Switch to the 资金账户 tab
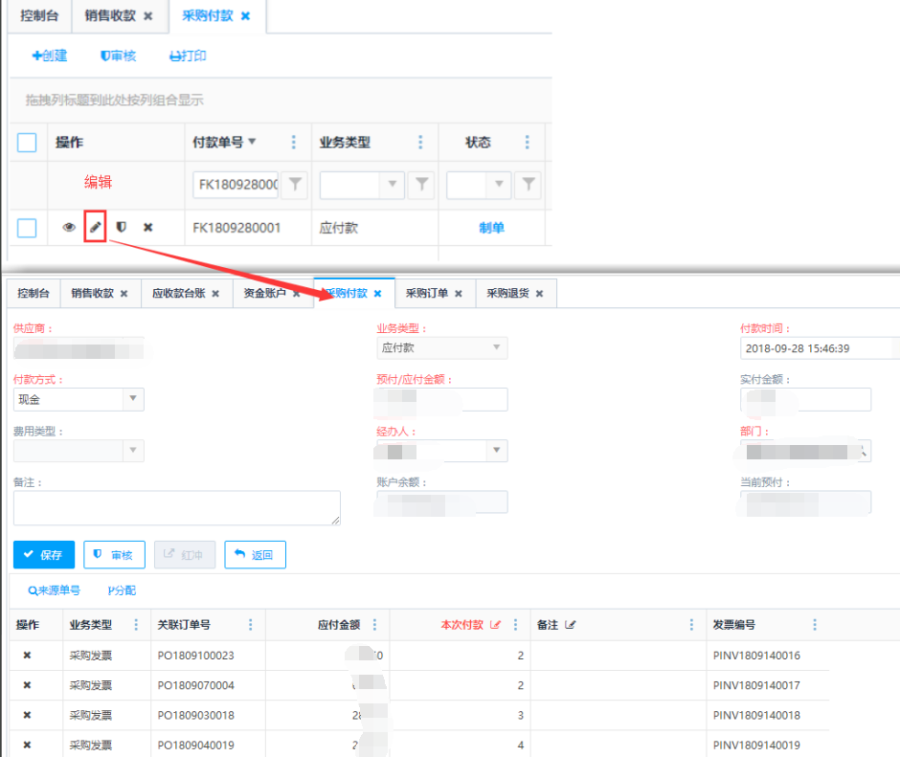The image size is (900, 757). [x=264, y=293]
